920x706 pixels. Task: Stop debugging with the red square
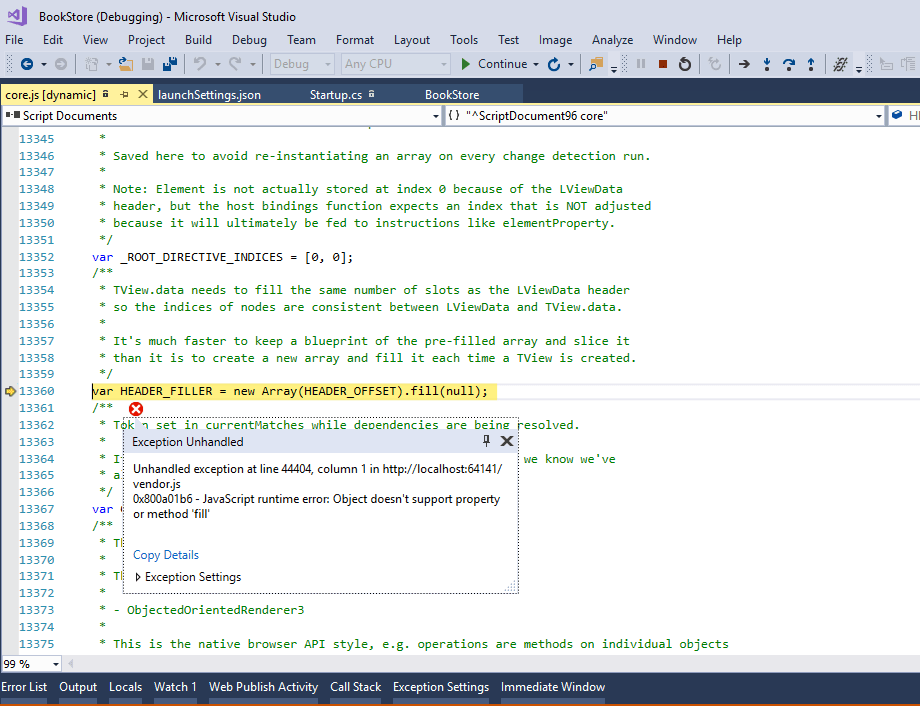tap(662, 64)
